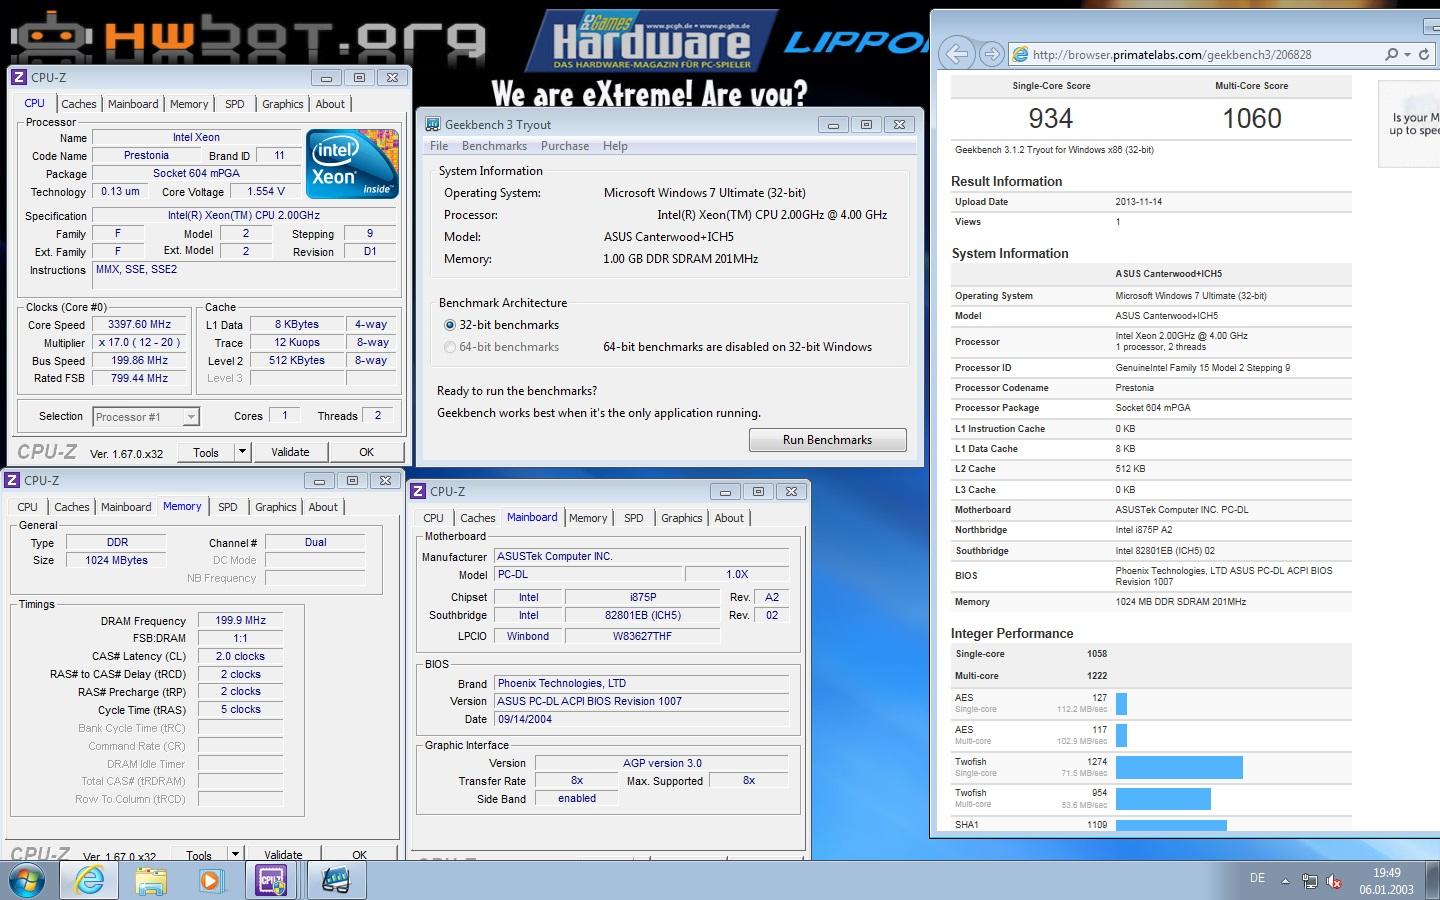Click the DE language indicator
The image size is (1440, 900).
coord(1257,878)
